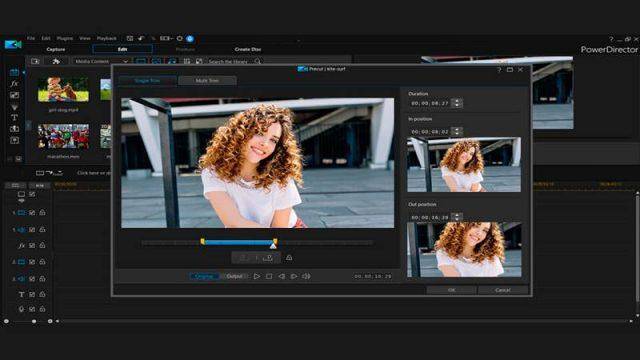Open the Plugins menu

64,38
